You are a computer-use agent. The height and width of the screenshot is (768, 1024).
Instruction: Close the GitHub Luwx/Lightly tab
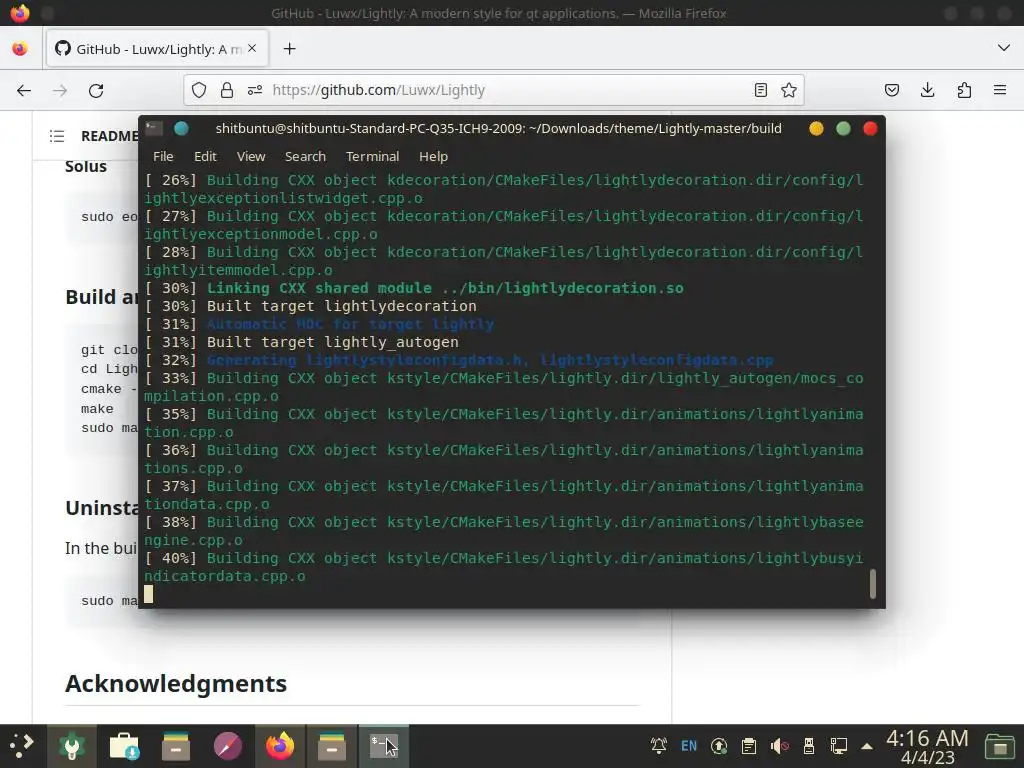252,48
